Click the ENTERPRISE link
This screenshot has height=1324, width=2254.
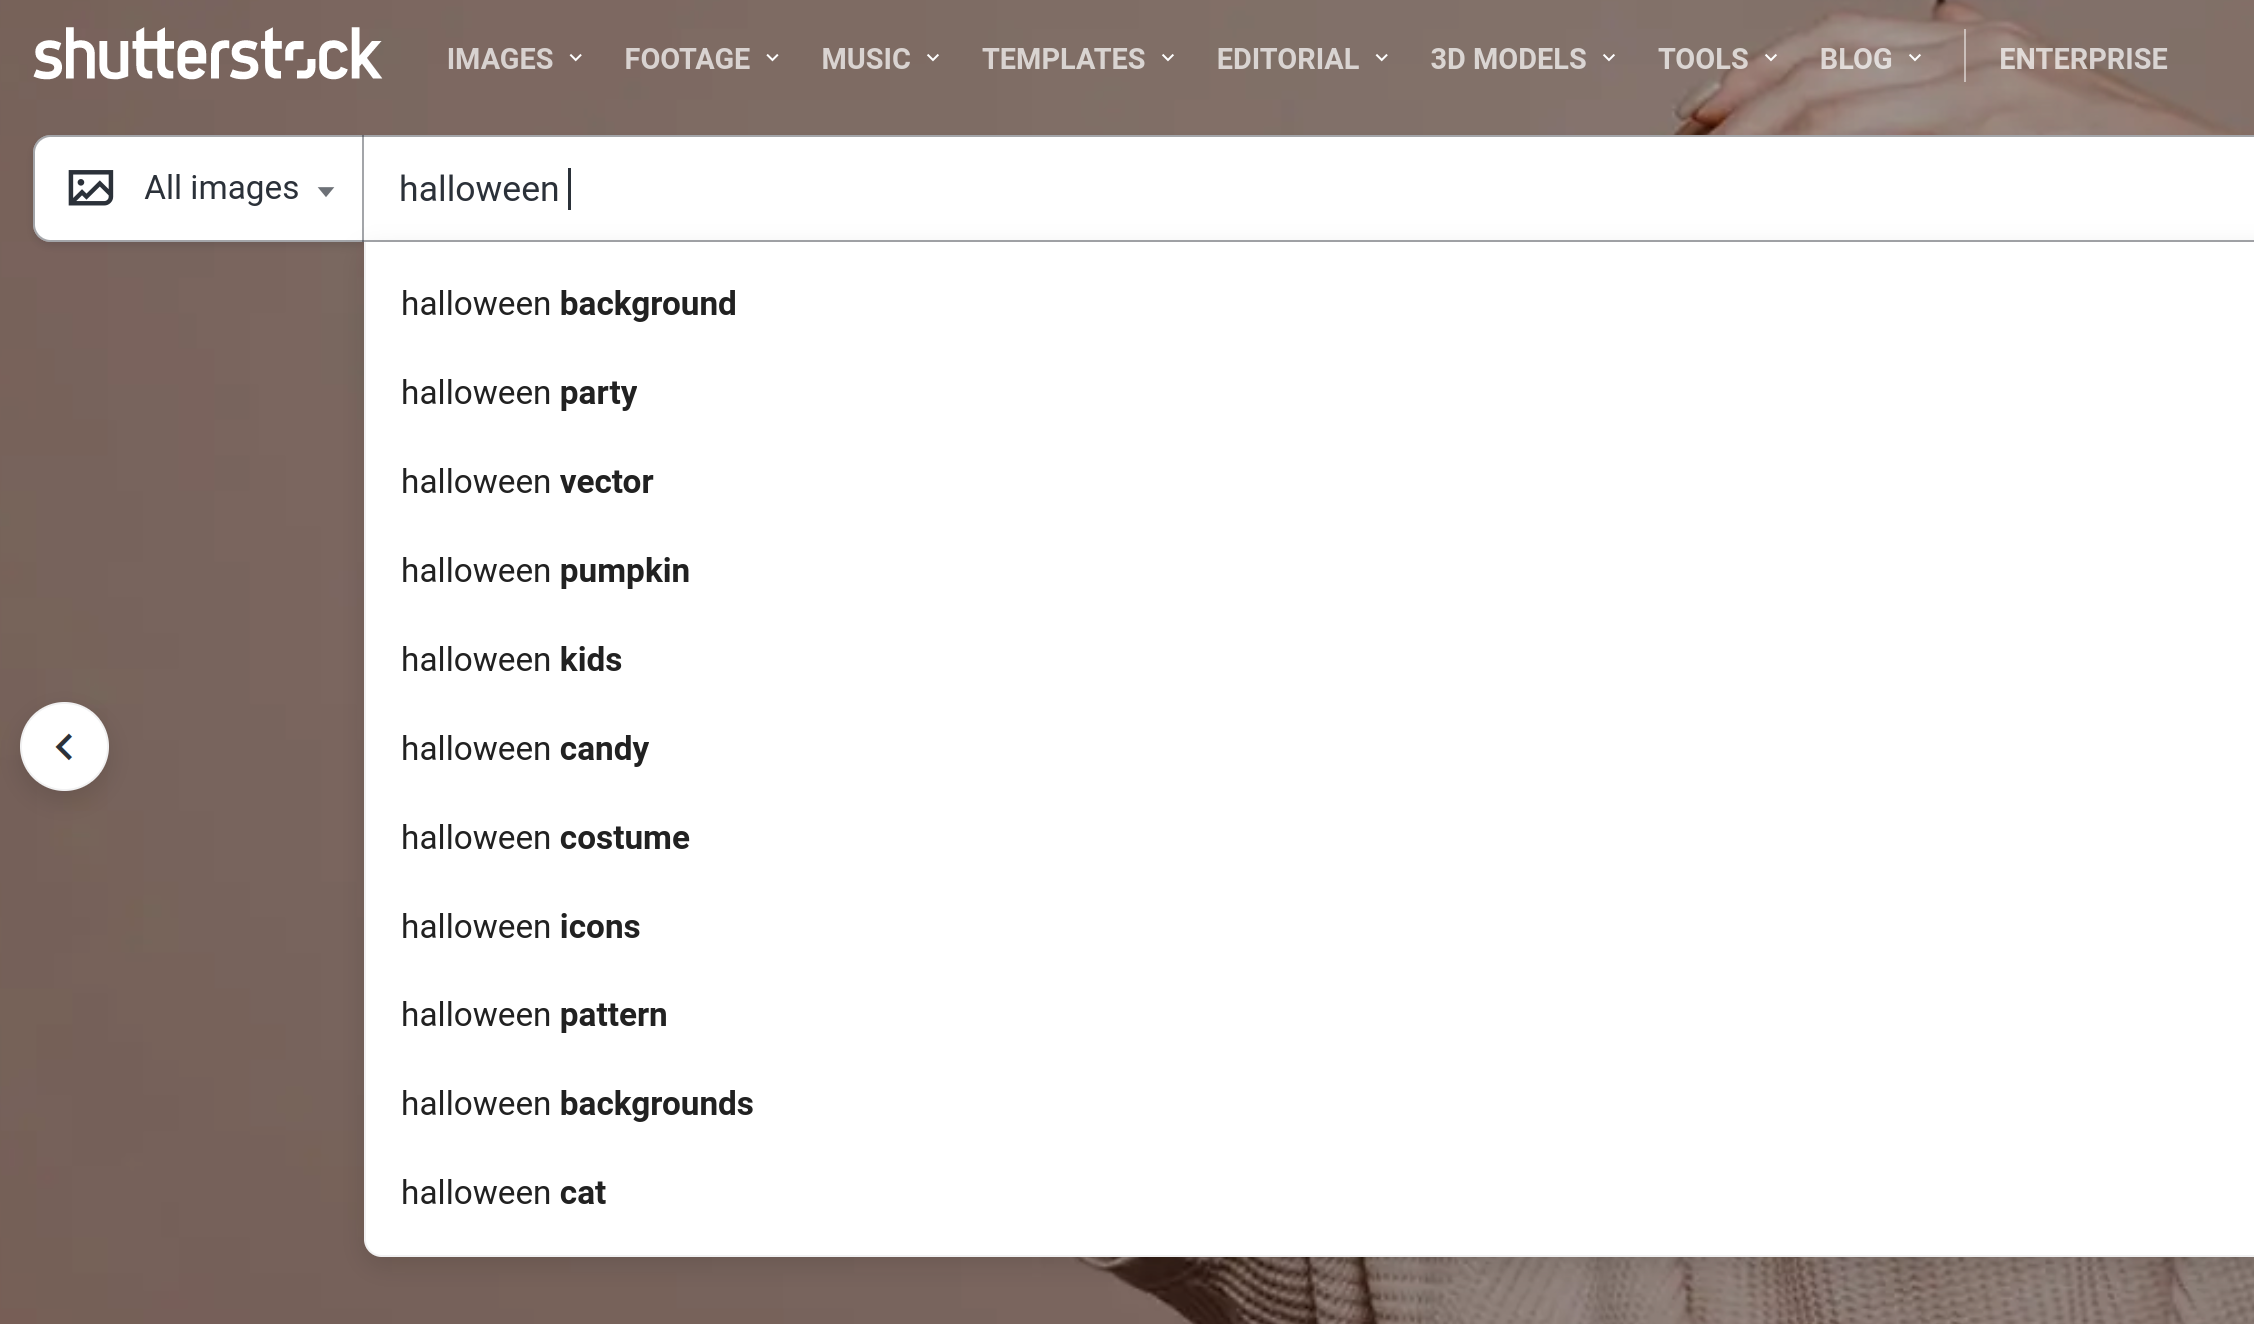[2083, 59]
